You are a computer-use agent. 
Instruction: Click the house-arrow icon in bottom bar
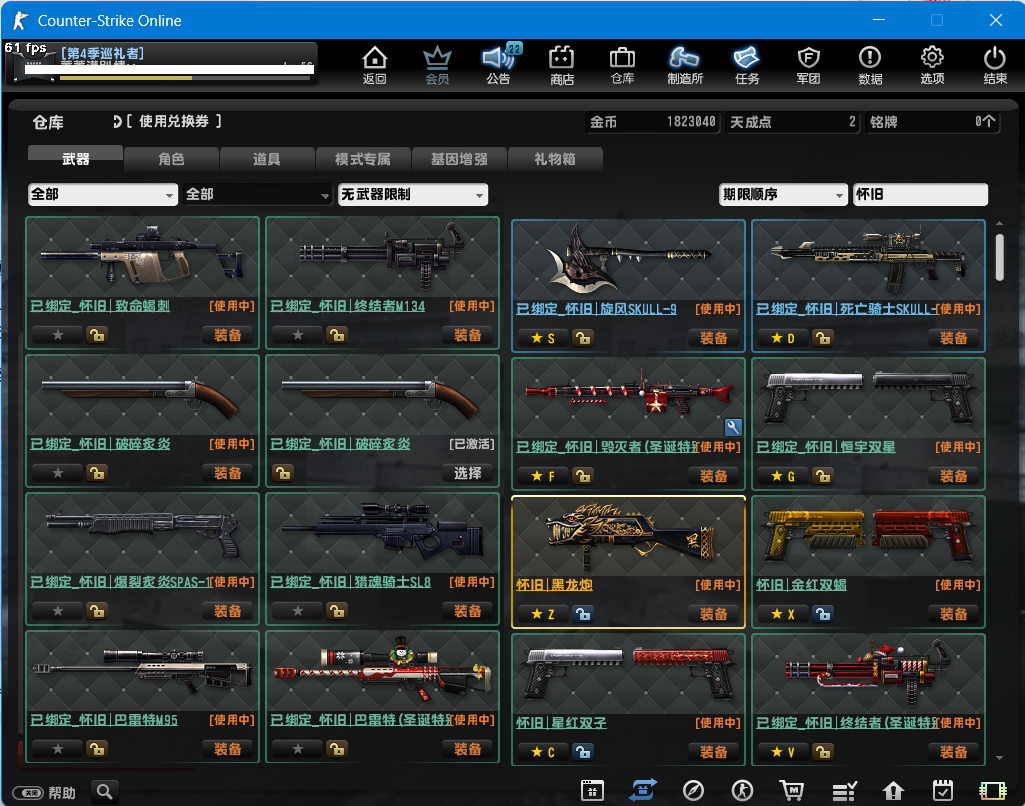click(x=893, y=791)
